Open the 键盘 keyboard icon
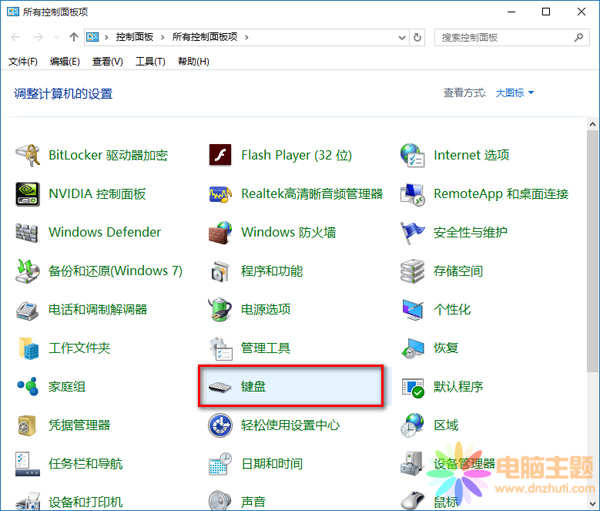The width and height of the screenshot is (600, 511). (x=220, y=386)
